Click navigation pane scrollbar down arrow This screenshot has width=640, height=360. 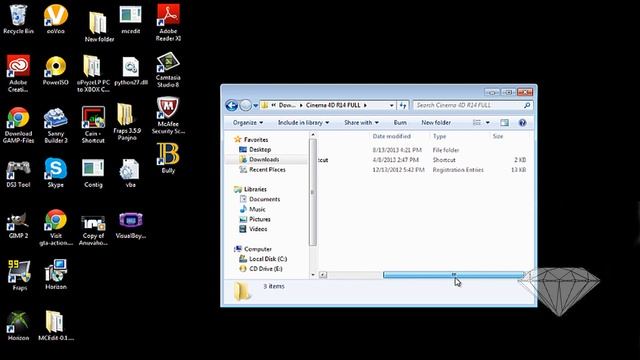(x=313, y=275)
